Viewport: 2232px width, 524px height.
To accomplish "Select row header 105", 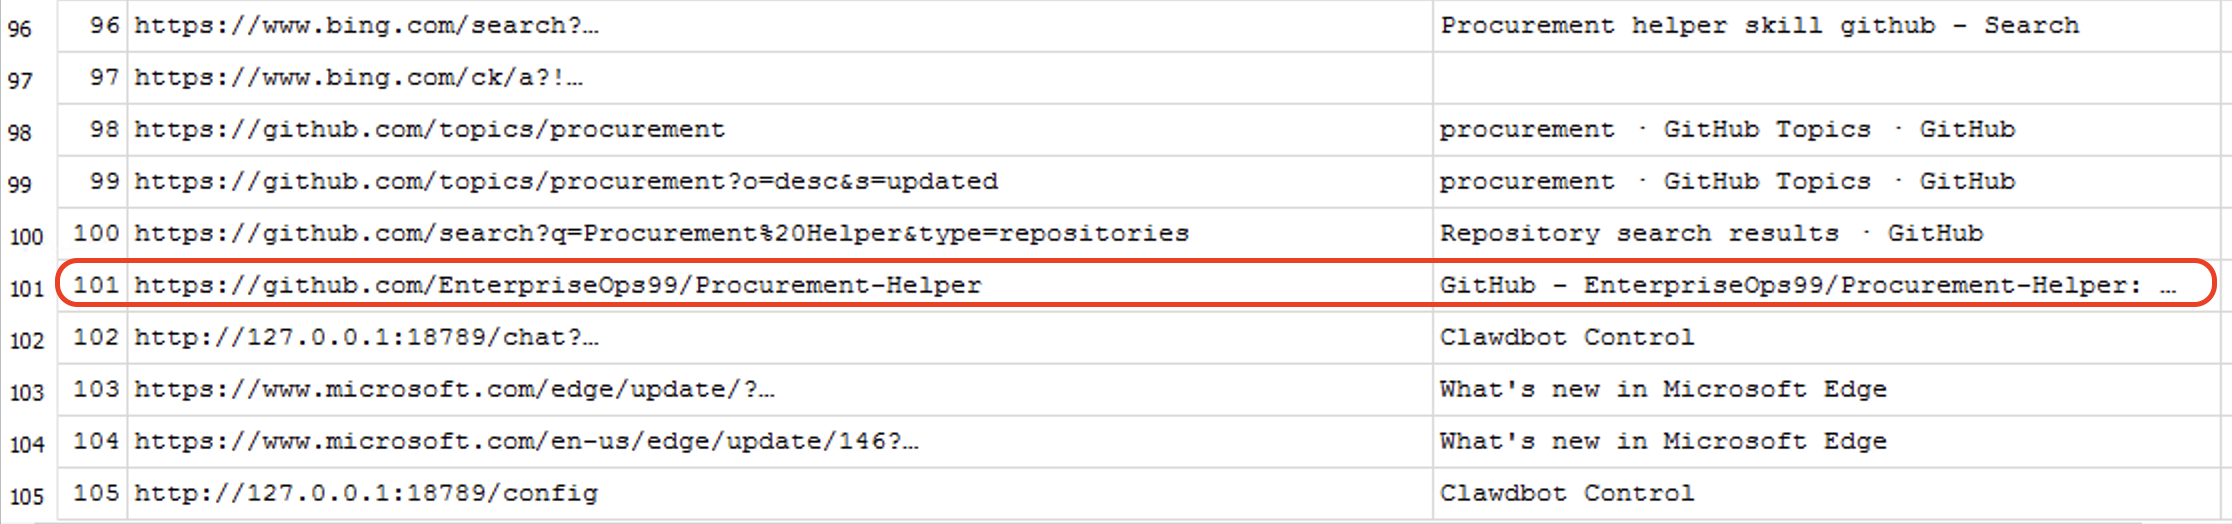I will (27, 497).
